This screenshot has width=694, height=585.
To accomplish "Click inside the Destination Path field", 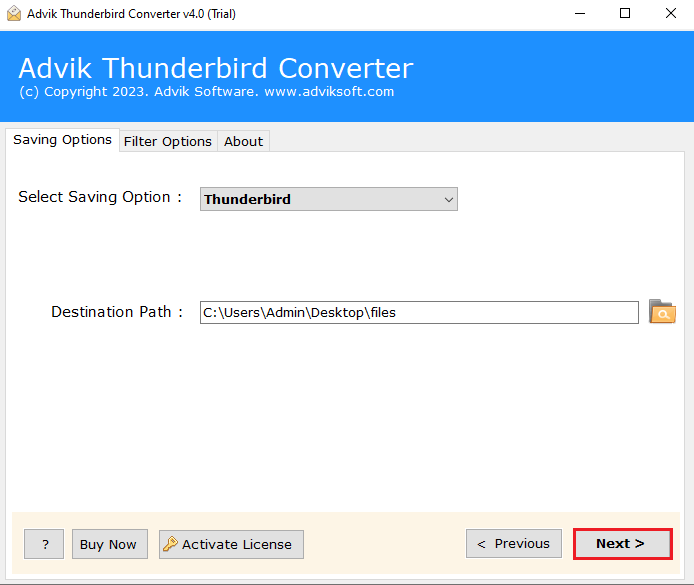I will click(x=419, y=312).
